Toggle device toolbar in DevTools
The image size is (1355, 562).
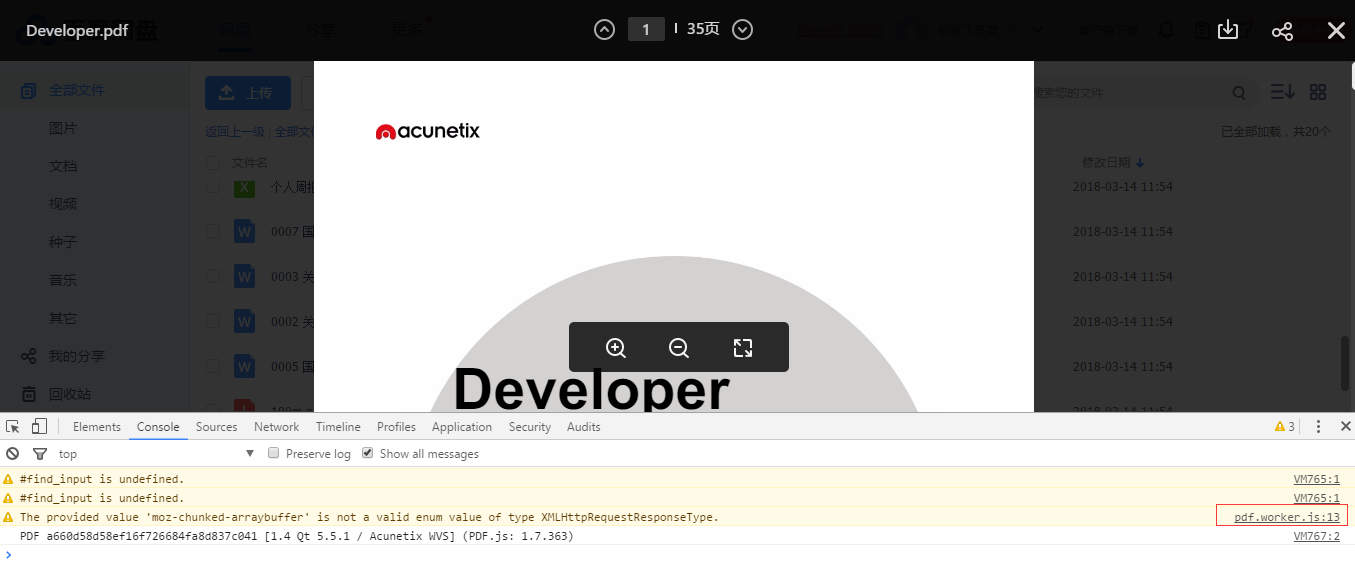coord(39,427)
